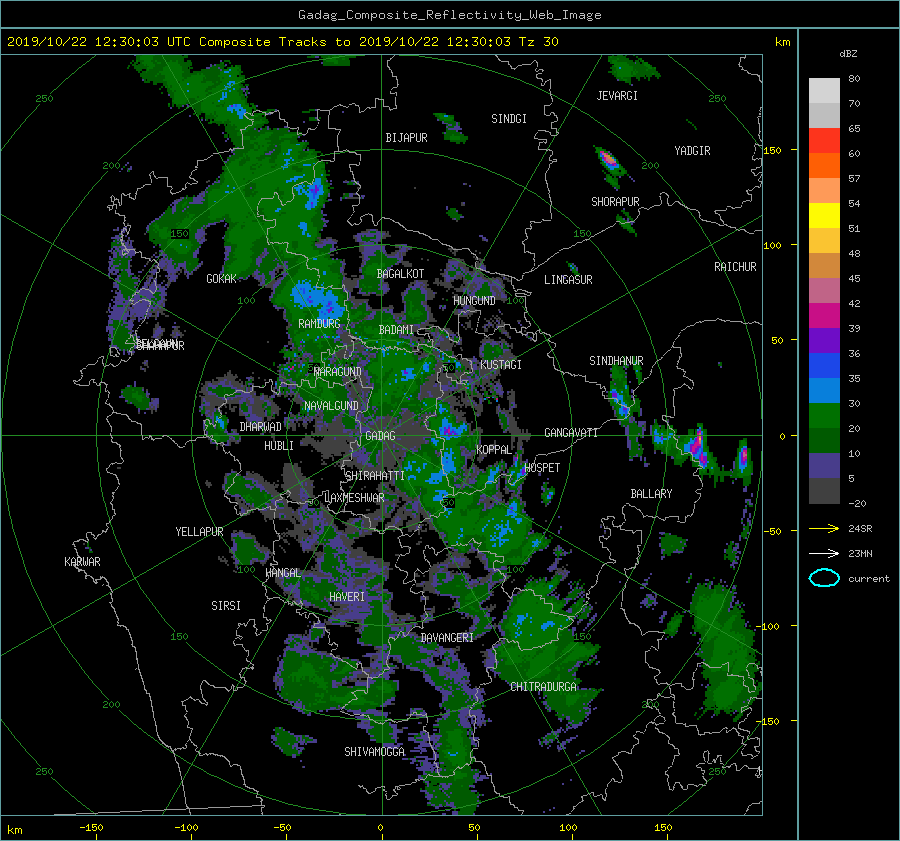Screen dimensions: 900x841
Task: Click the BAGALKOT city label
Action: pos(400,274)
